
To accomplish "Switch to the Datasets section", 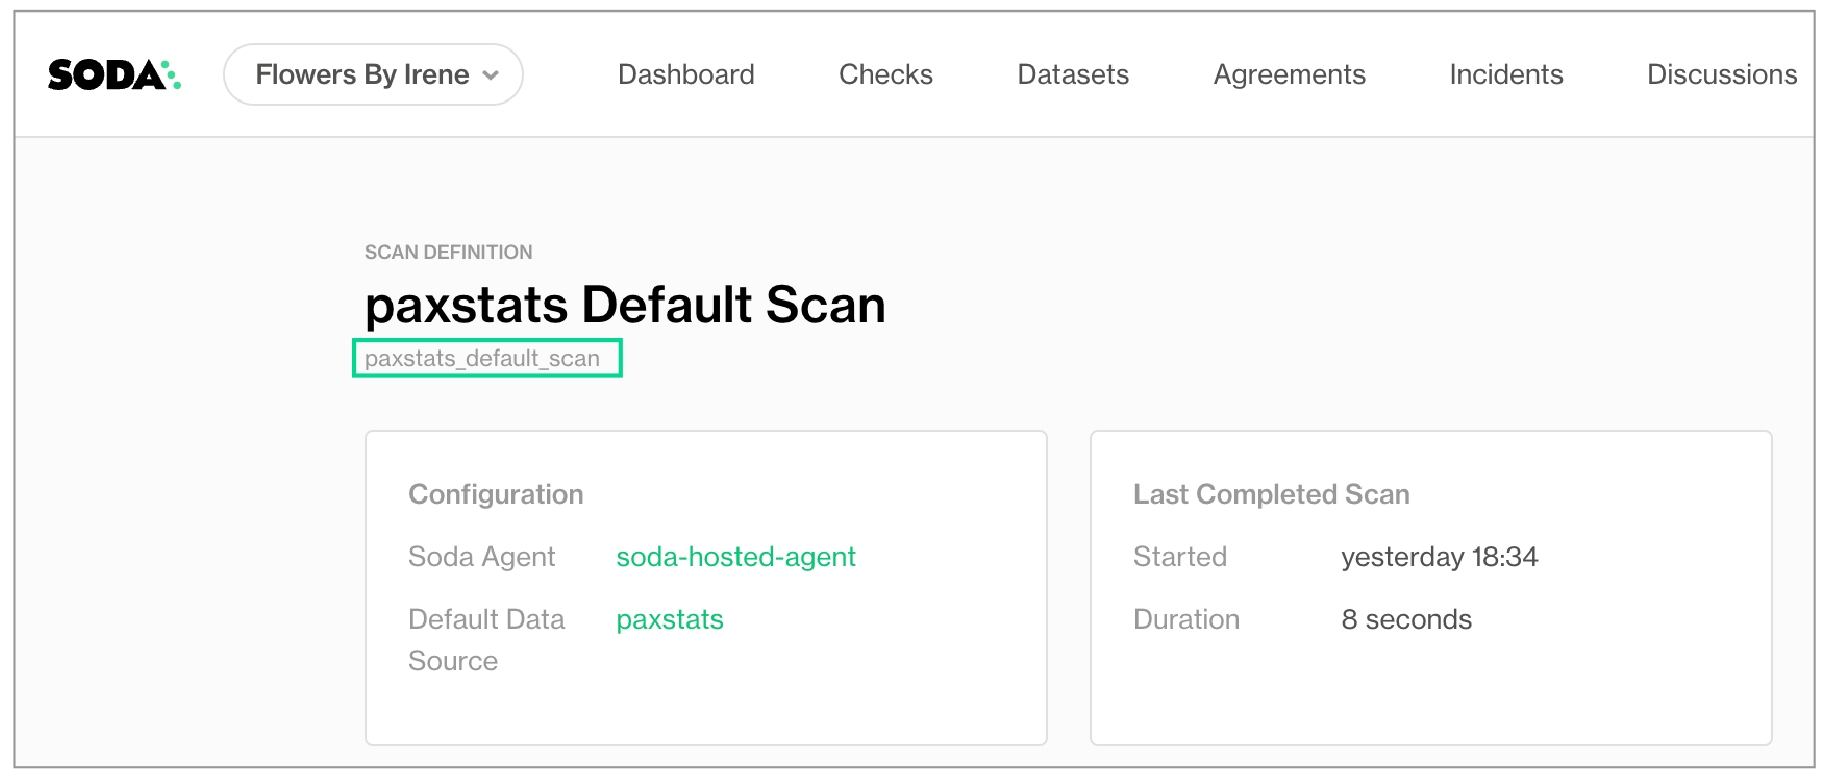I will pyautogui.click(x=1073, y=75).
